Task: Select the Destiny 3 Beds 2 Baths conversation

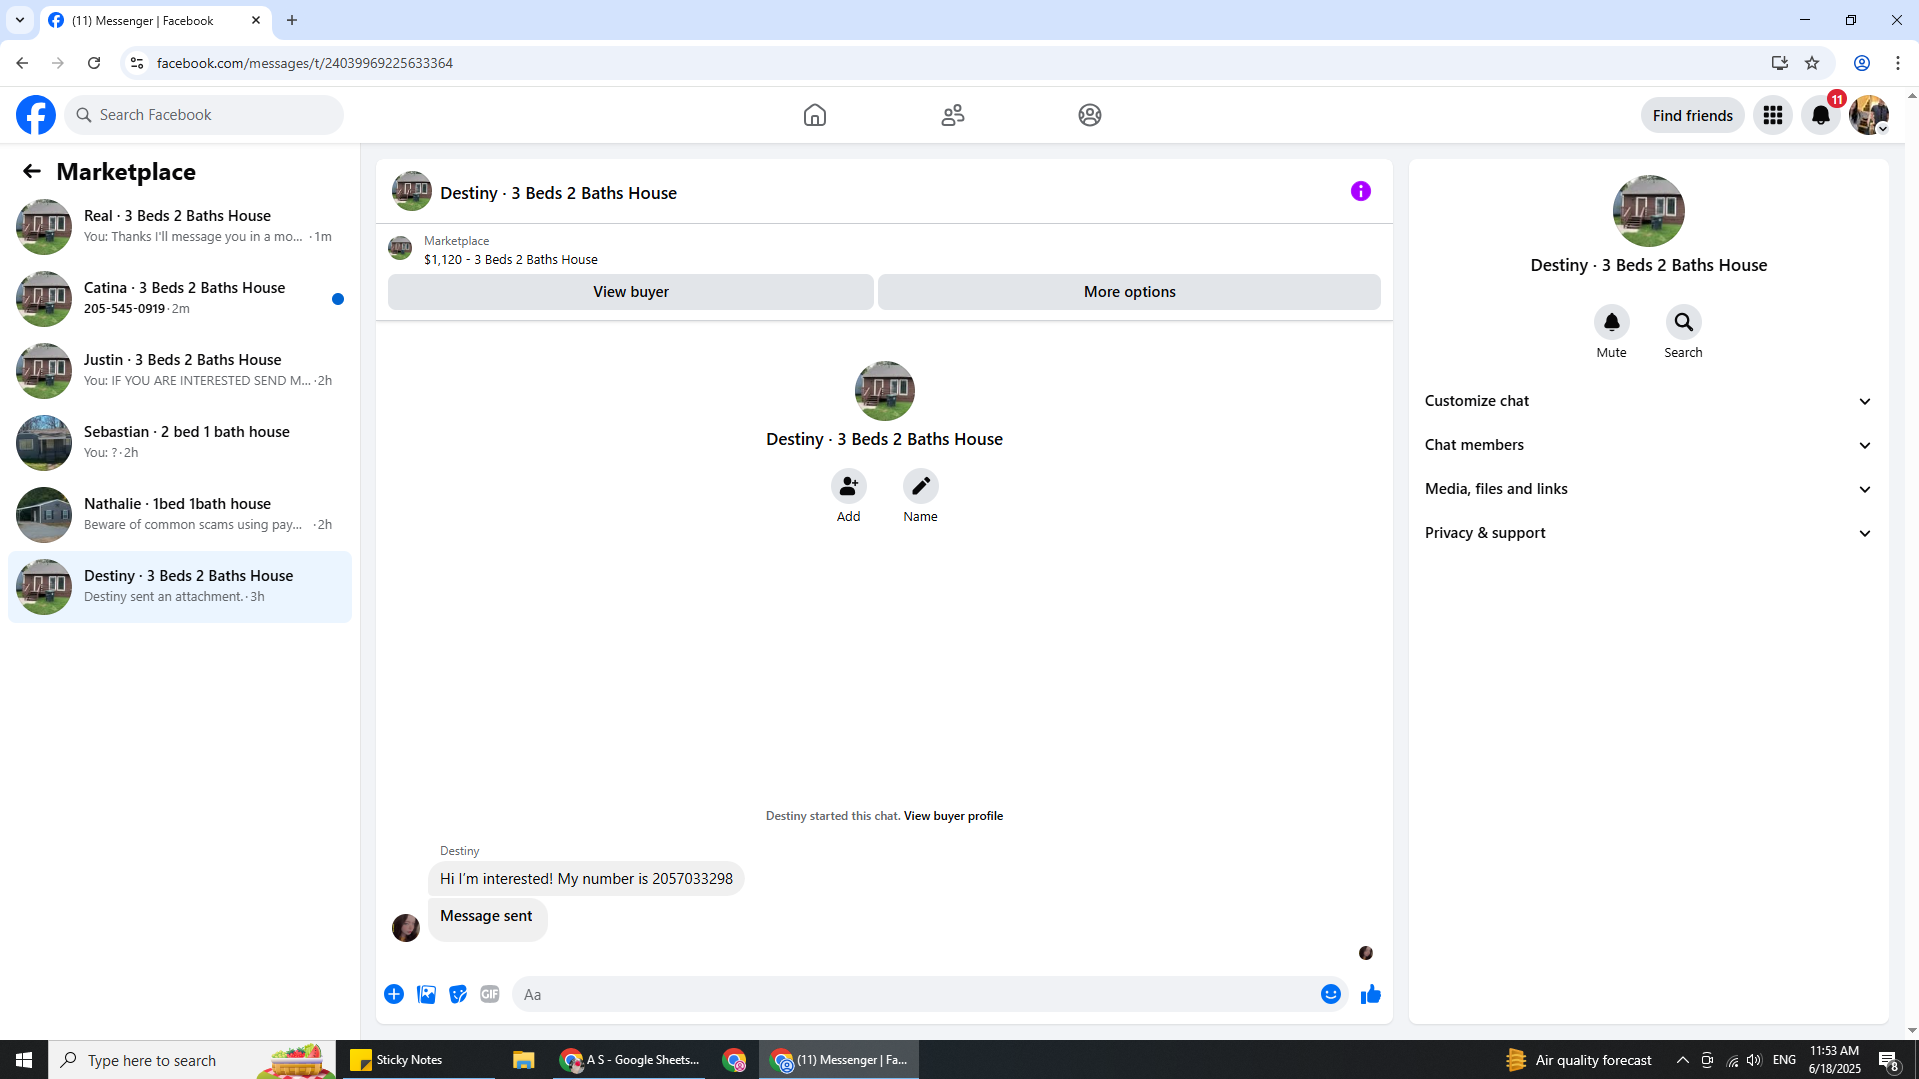Action: pyautogui.click(x=180, y=587)
